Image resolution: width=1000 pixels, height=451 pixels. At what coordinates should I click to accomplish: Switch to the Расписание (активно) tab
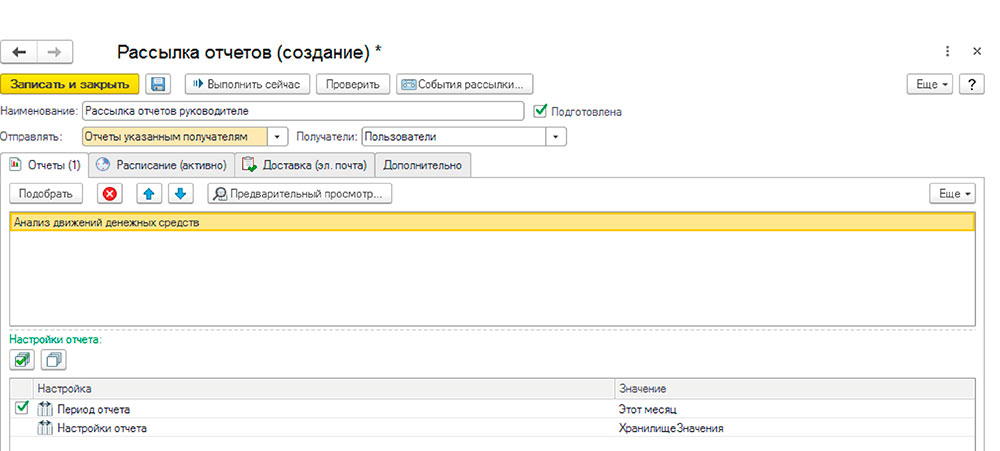pos(160,165)
